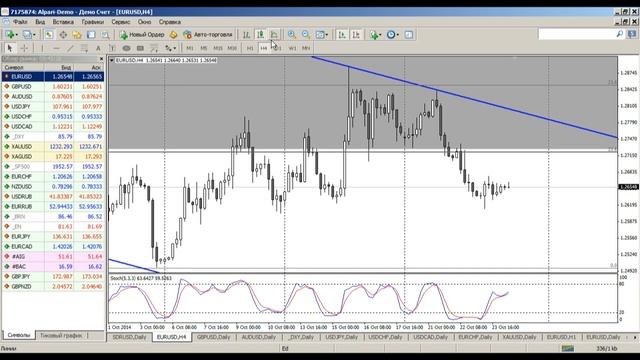Open the Файл menu

point(20,22)
